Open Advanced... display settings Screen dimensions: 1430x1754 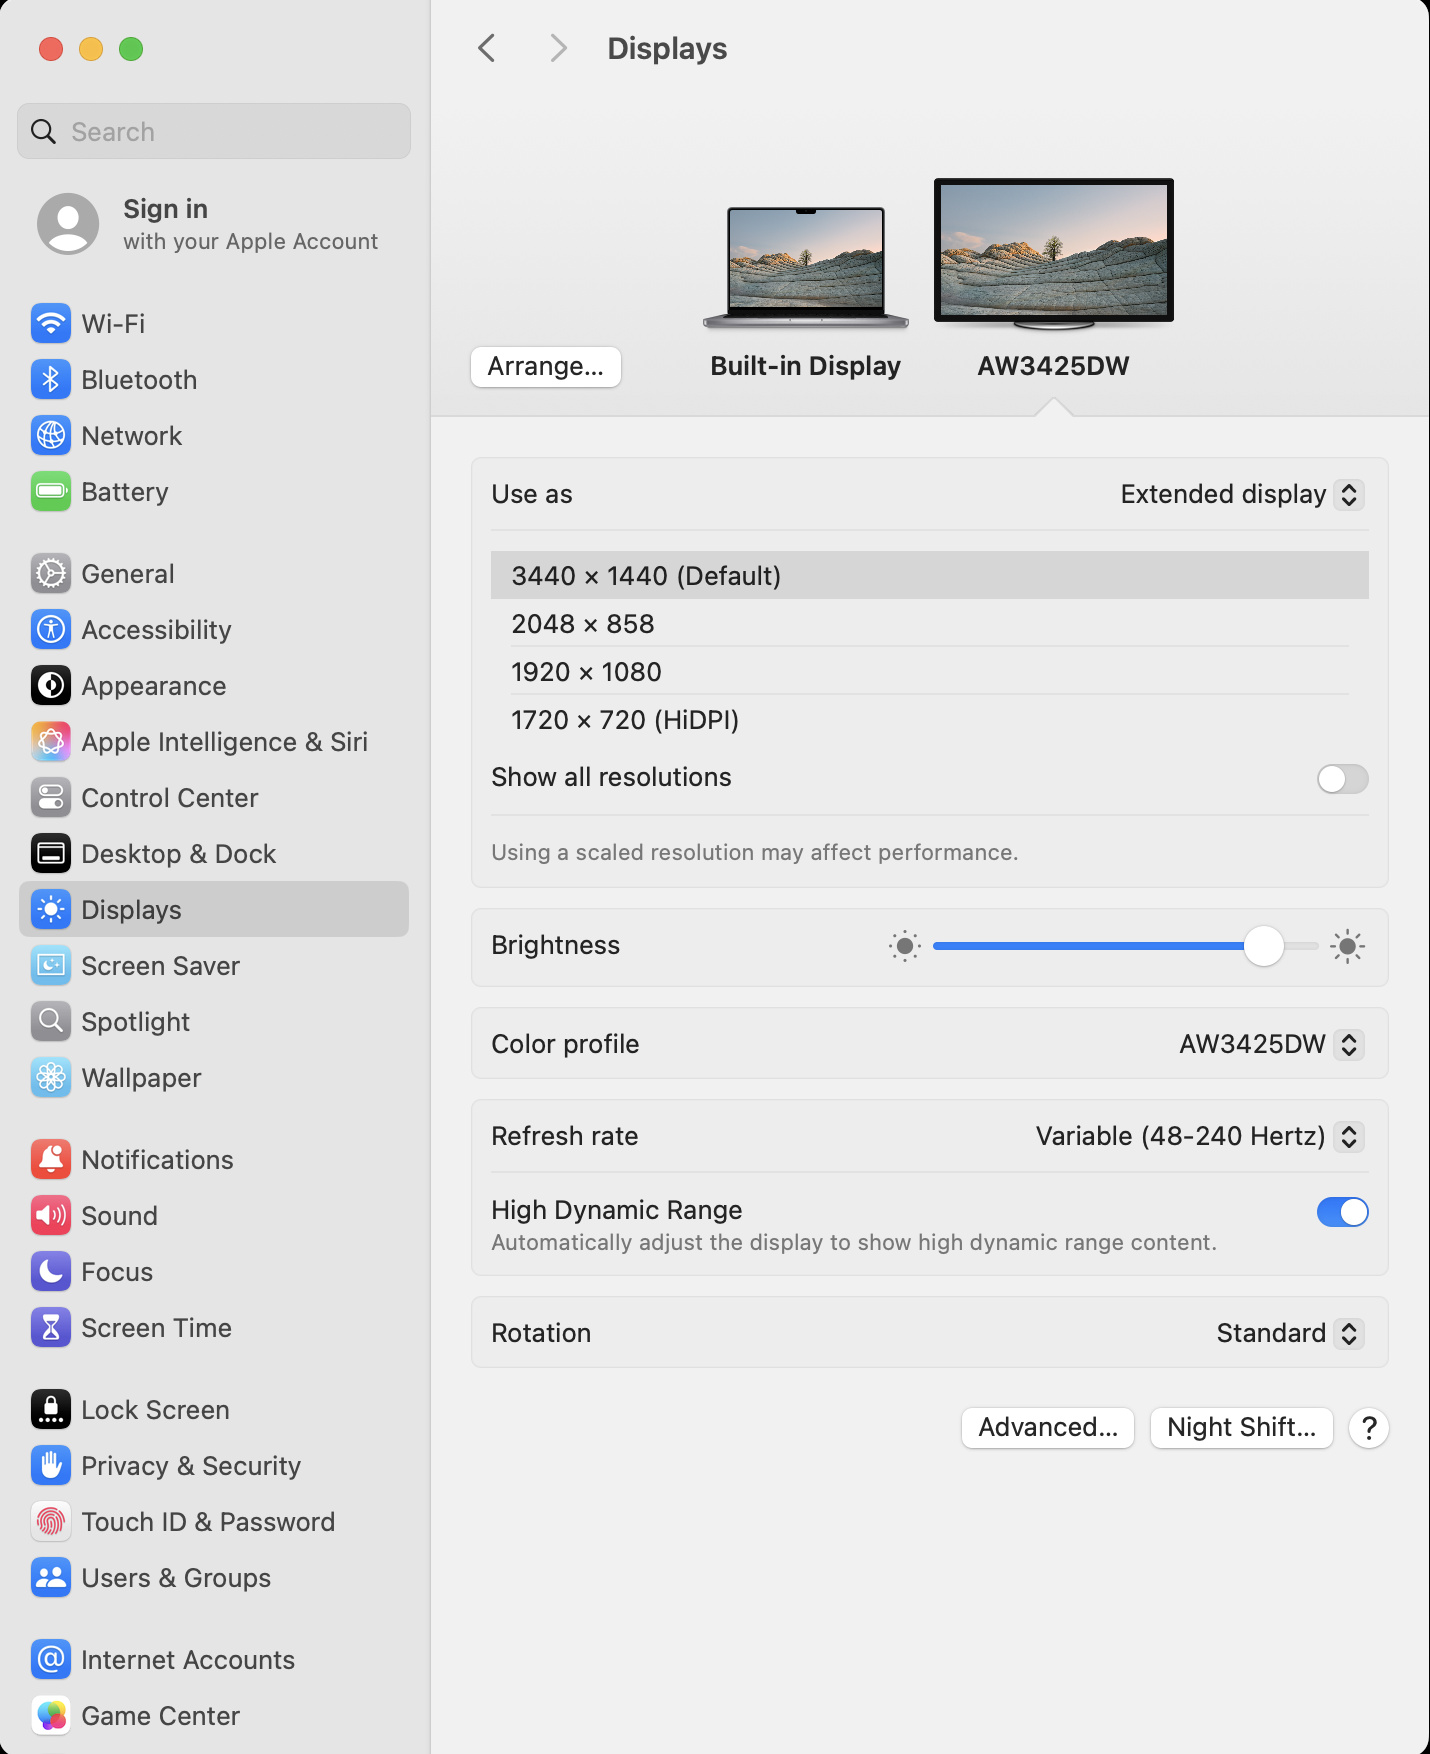click(x=1048, y=1427)
